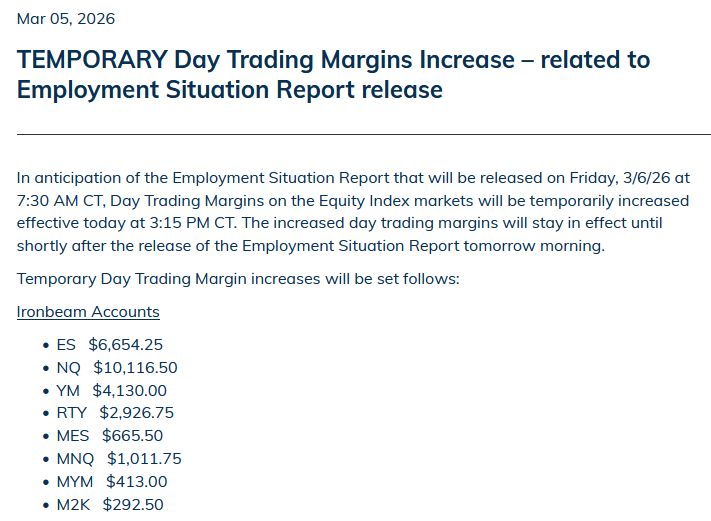Select the RTY ticker symbol

[x=72, y=413]
